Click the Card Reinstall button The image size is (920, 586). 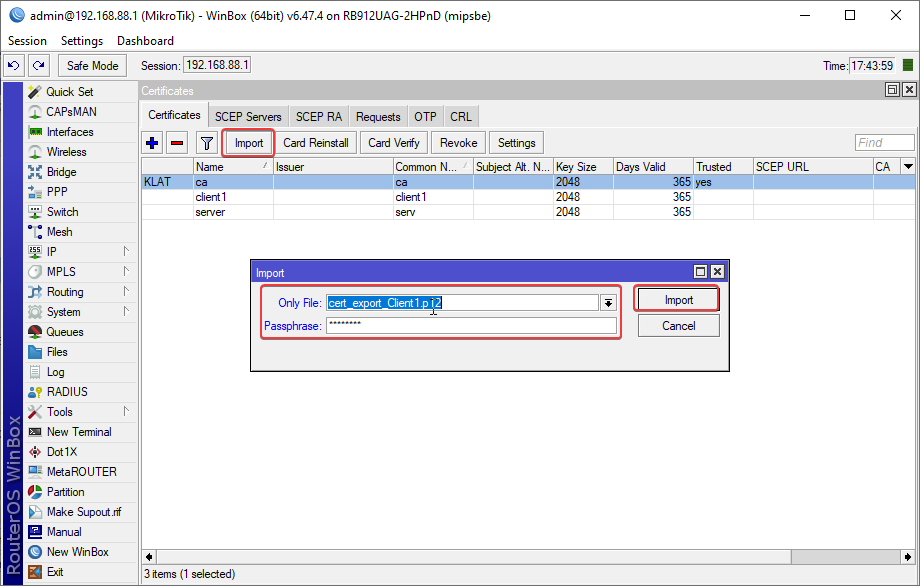(316, 143)
